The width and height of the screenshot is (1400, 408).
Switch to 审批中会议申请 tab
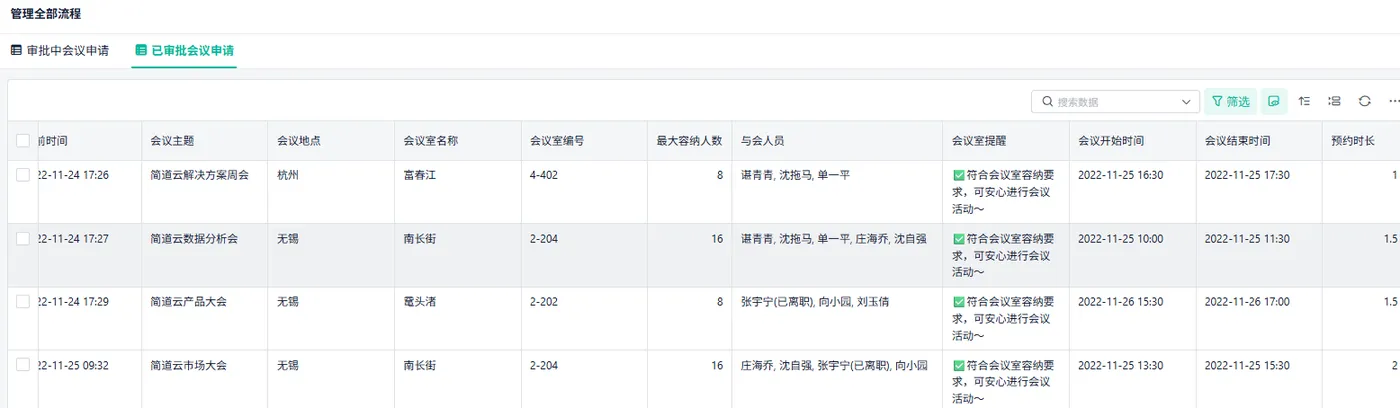point(67,50)
